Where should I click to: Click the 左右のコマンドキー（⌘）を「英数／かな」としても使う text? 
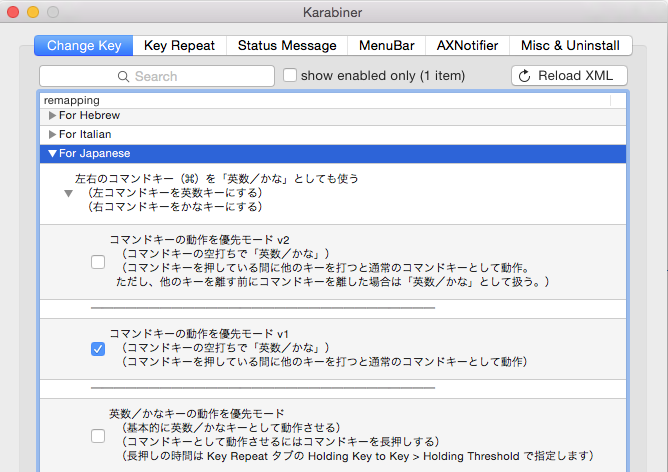point(217,178)
